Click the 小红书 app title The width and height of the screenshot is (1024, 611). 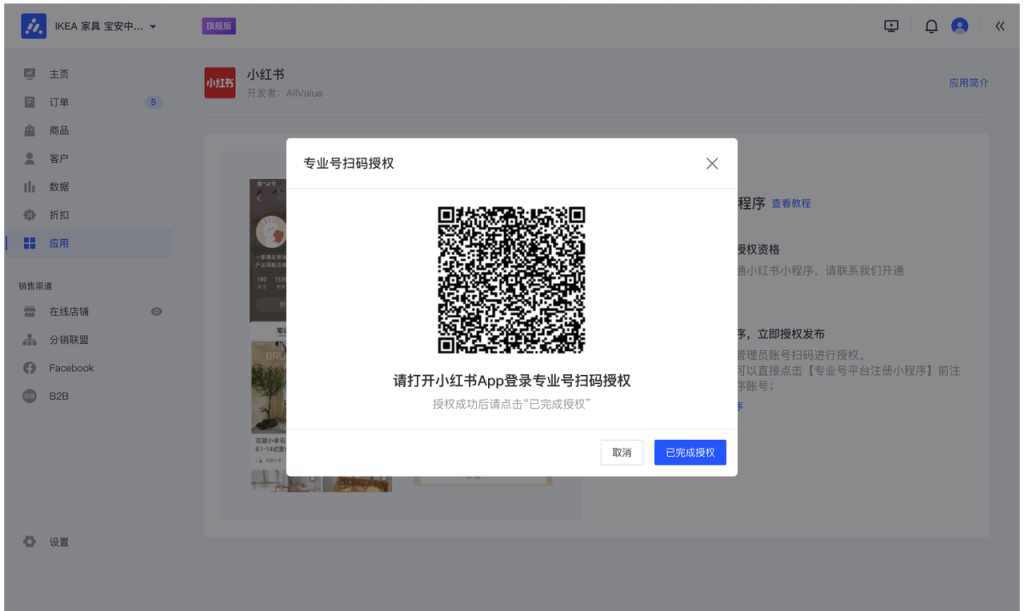265,74
